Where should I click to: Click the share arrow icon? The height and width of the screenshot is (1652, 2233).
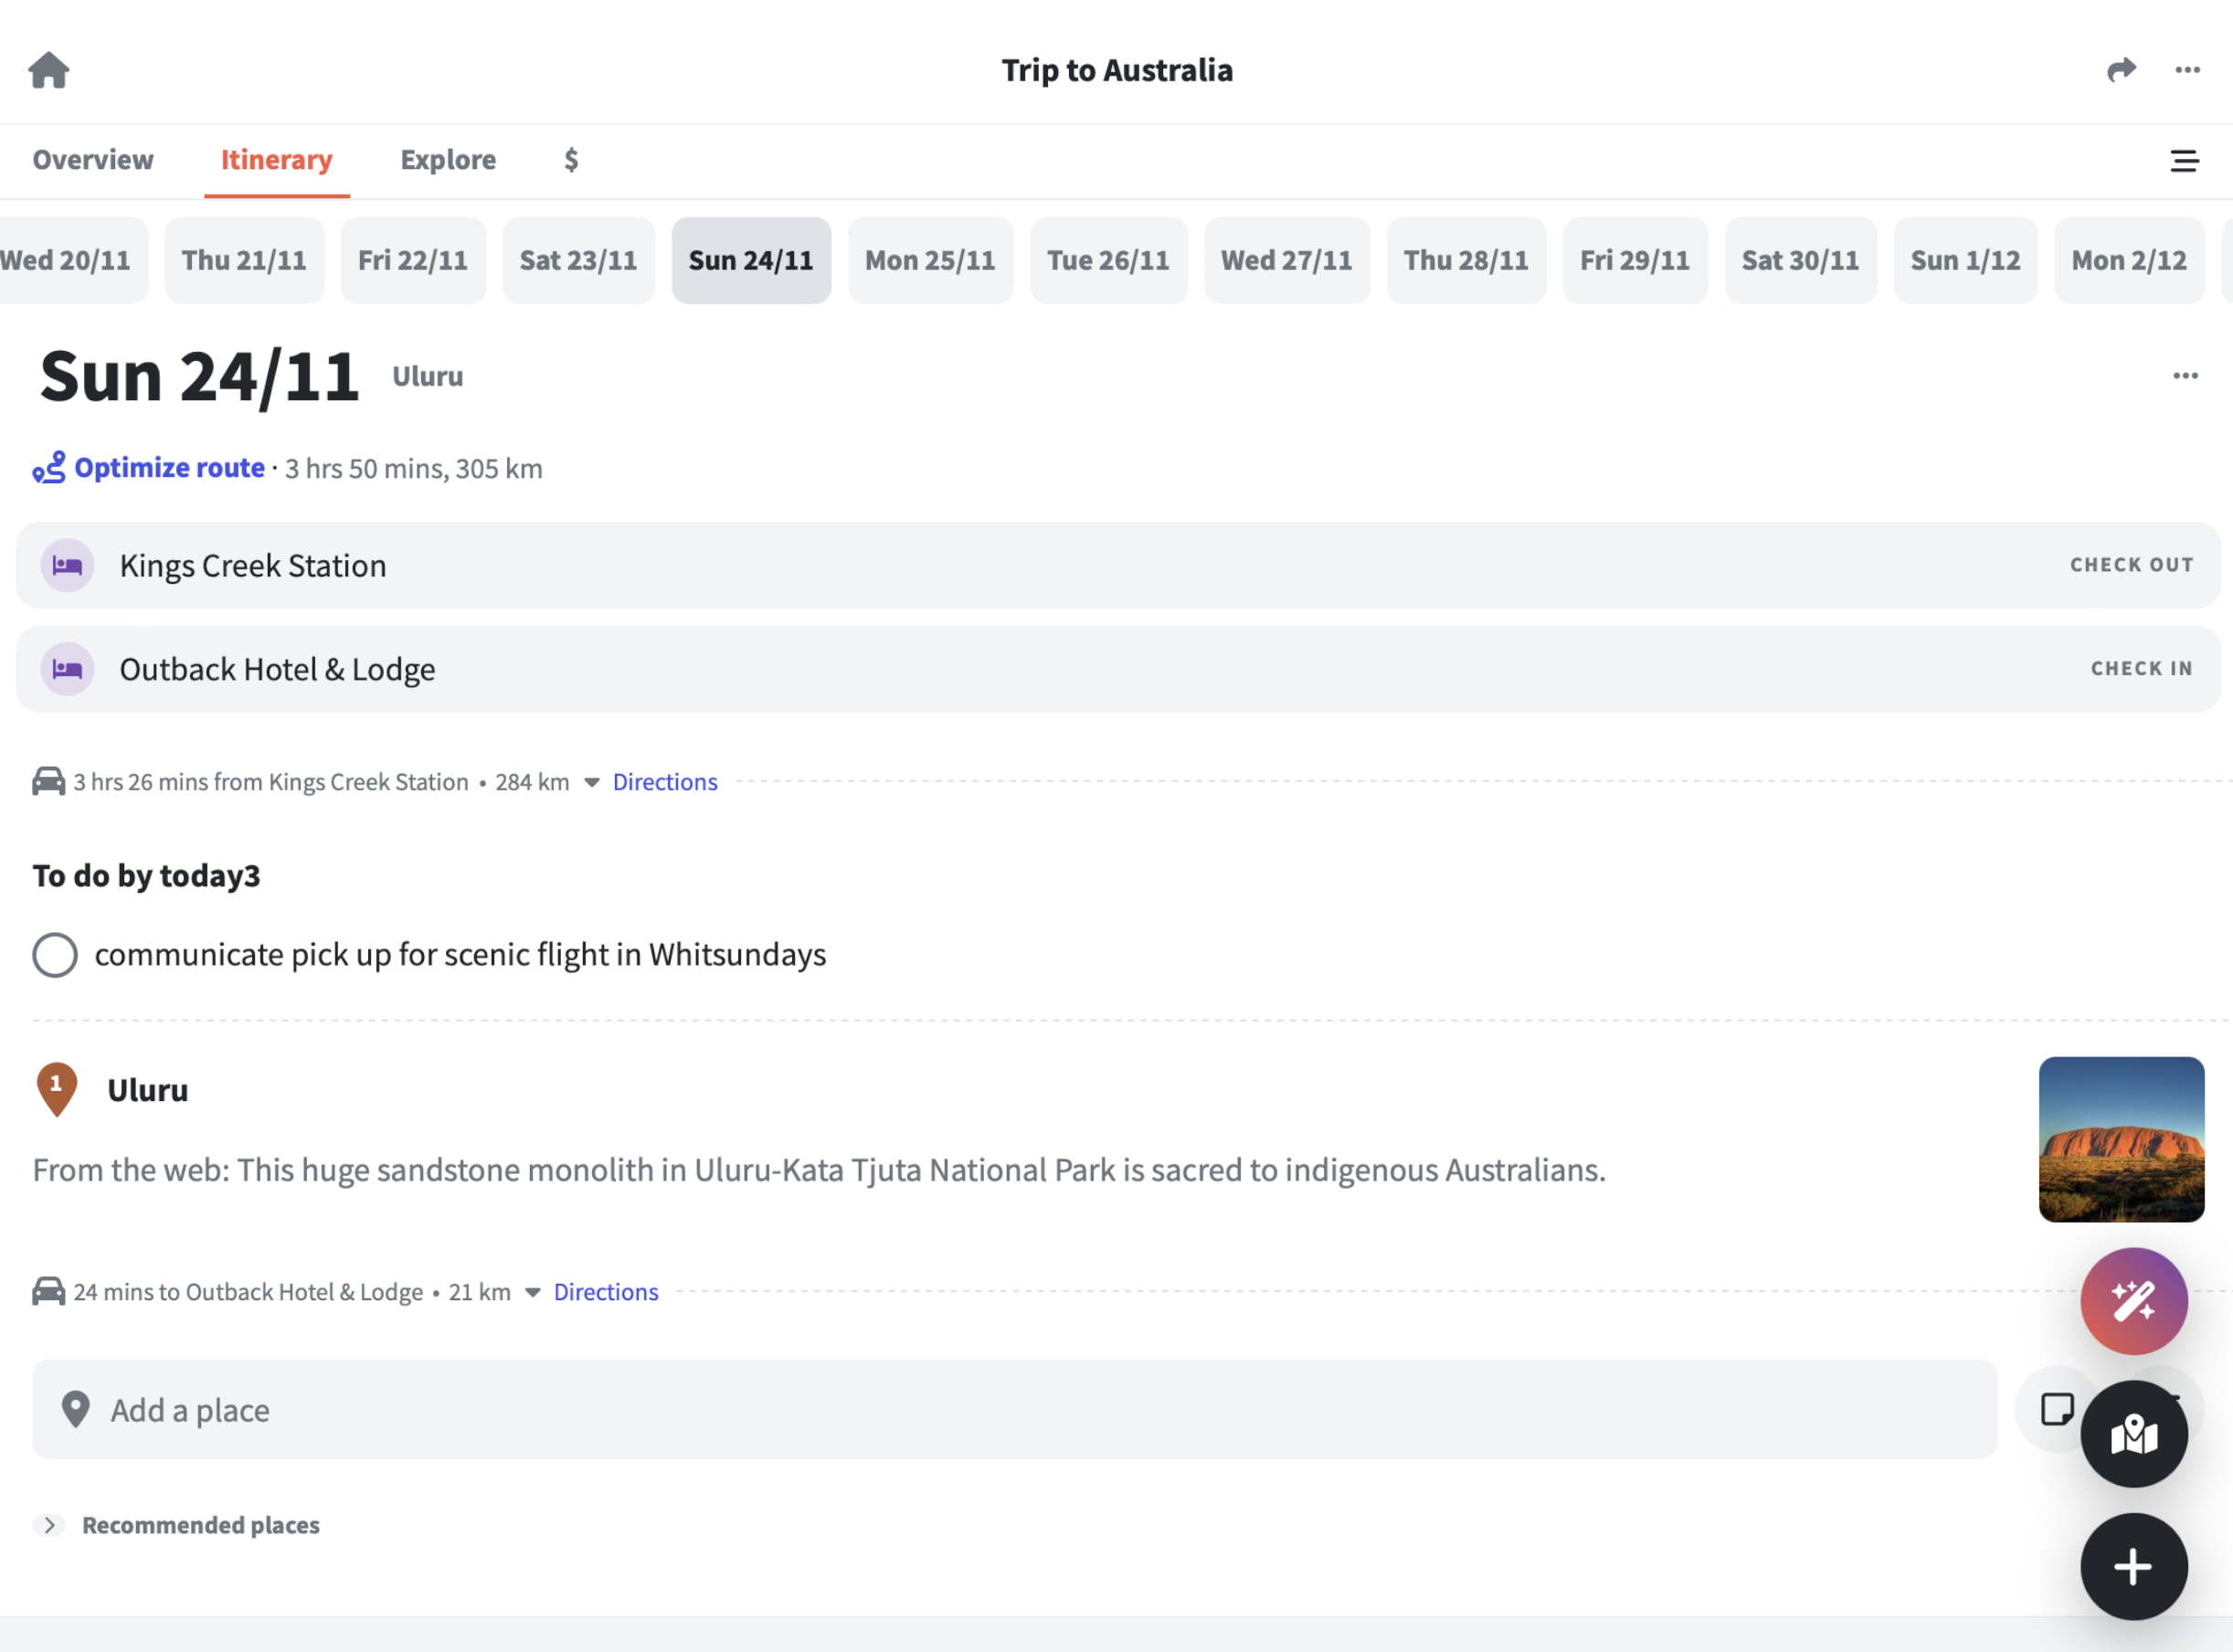pos(2121,70)
